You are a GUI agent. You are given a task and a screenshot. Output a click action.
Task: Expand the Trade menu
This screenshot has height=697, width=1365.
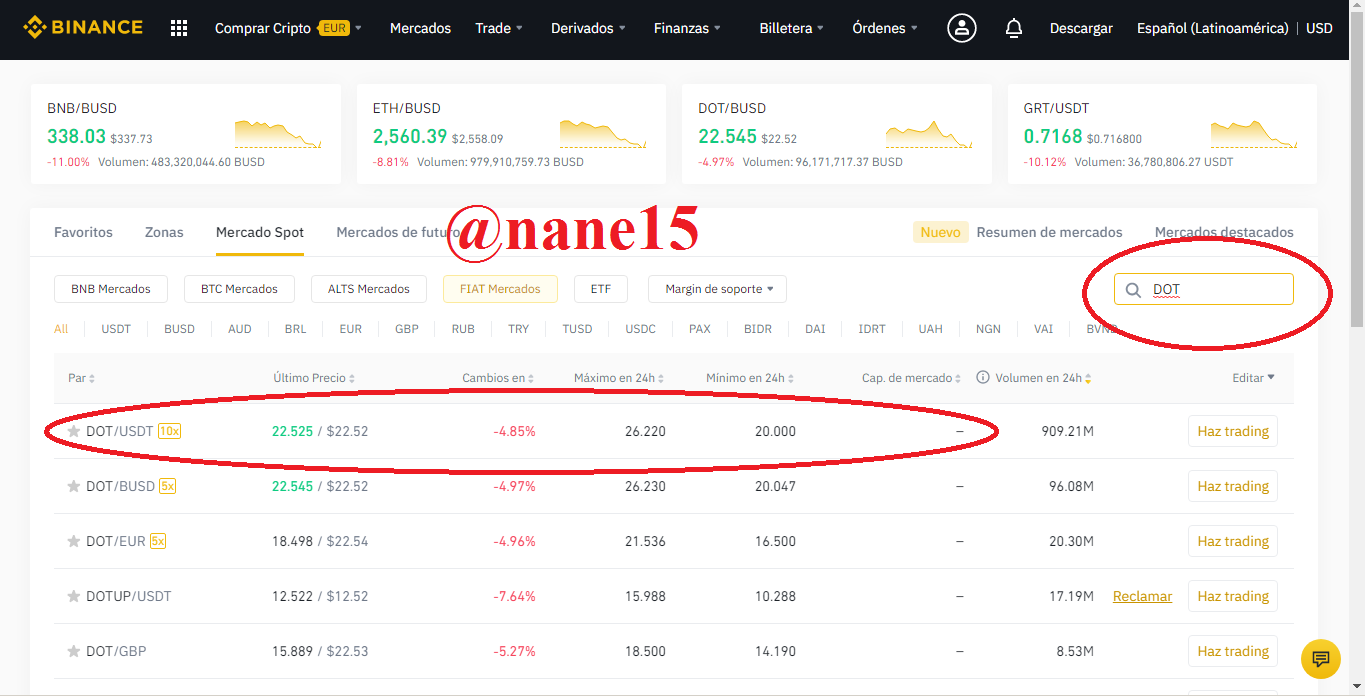(499, 28)
